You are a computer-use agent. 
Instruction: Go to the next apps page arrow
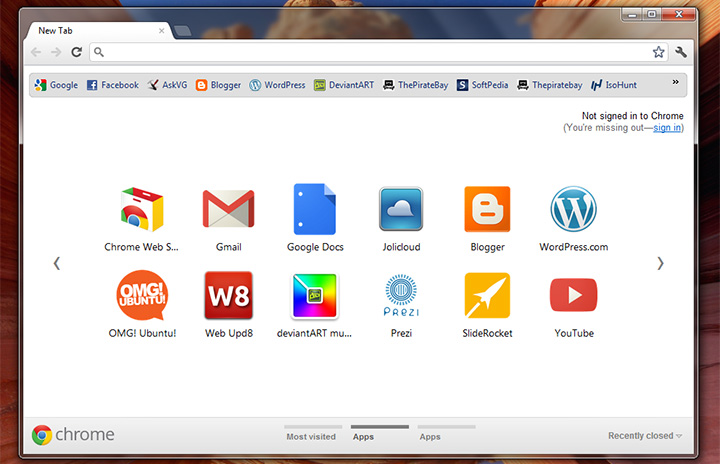(660, 263)
